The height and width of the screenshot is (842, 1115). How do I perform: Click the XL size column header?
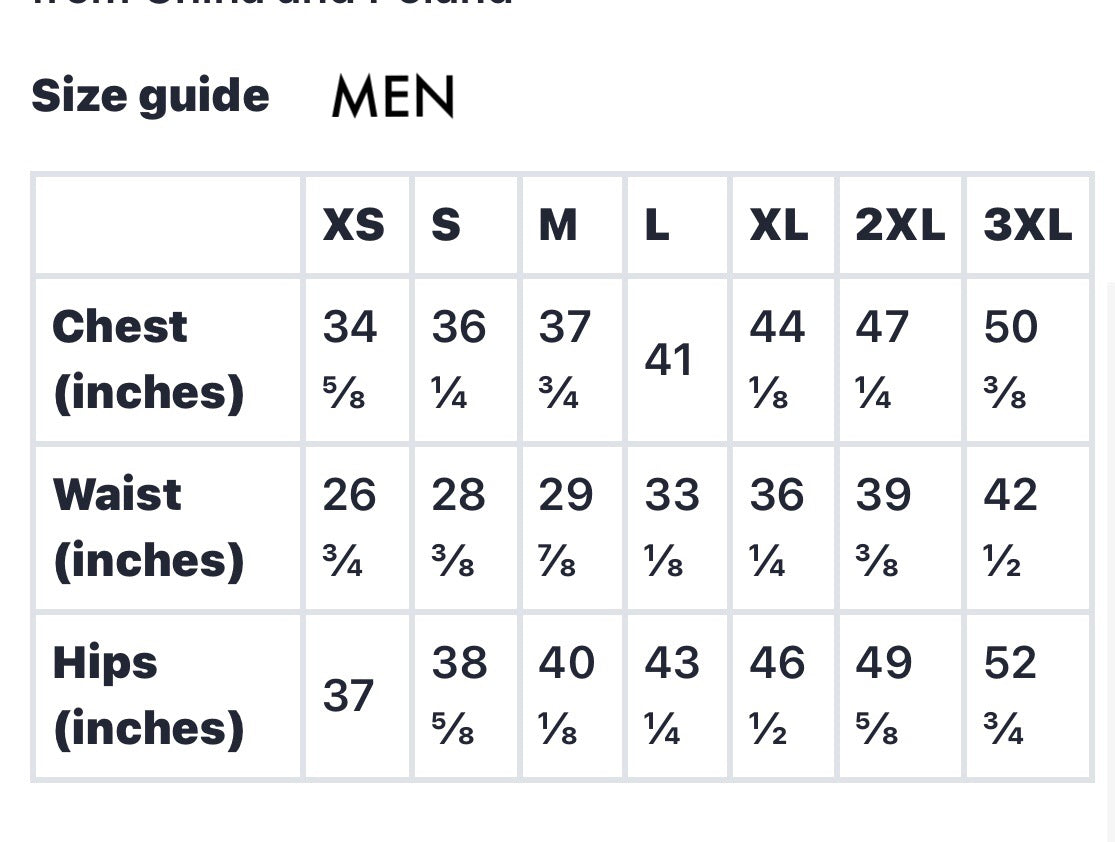click(779, 226)
